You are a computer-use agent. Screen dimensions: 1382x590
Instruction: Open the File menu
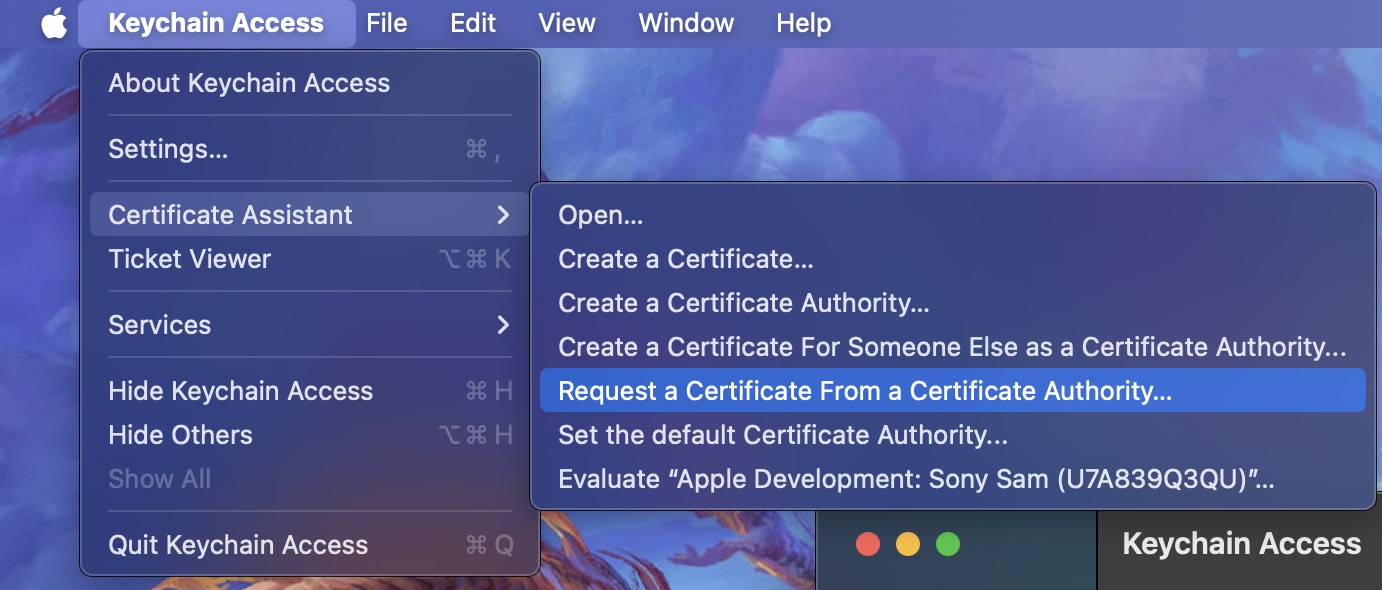(387, 23)
